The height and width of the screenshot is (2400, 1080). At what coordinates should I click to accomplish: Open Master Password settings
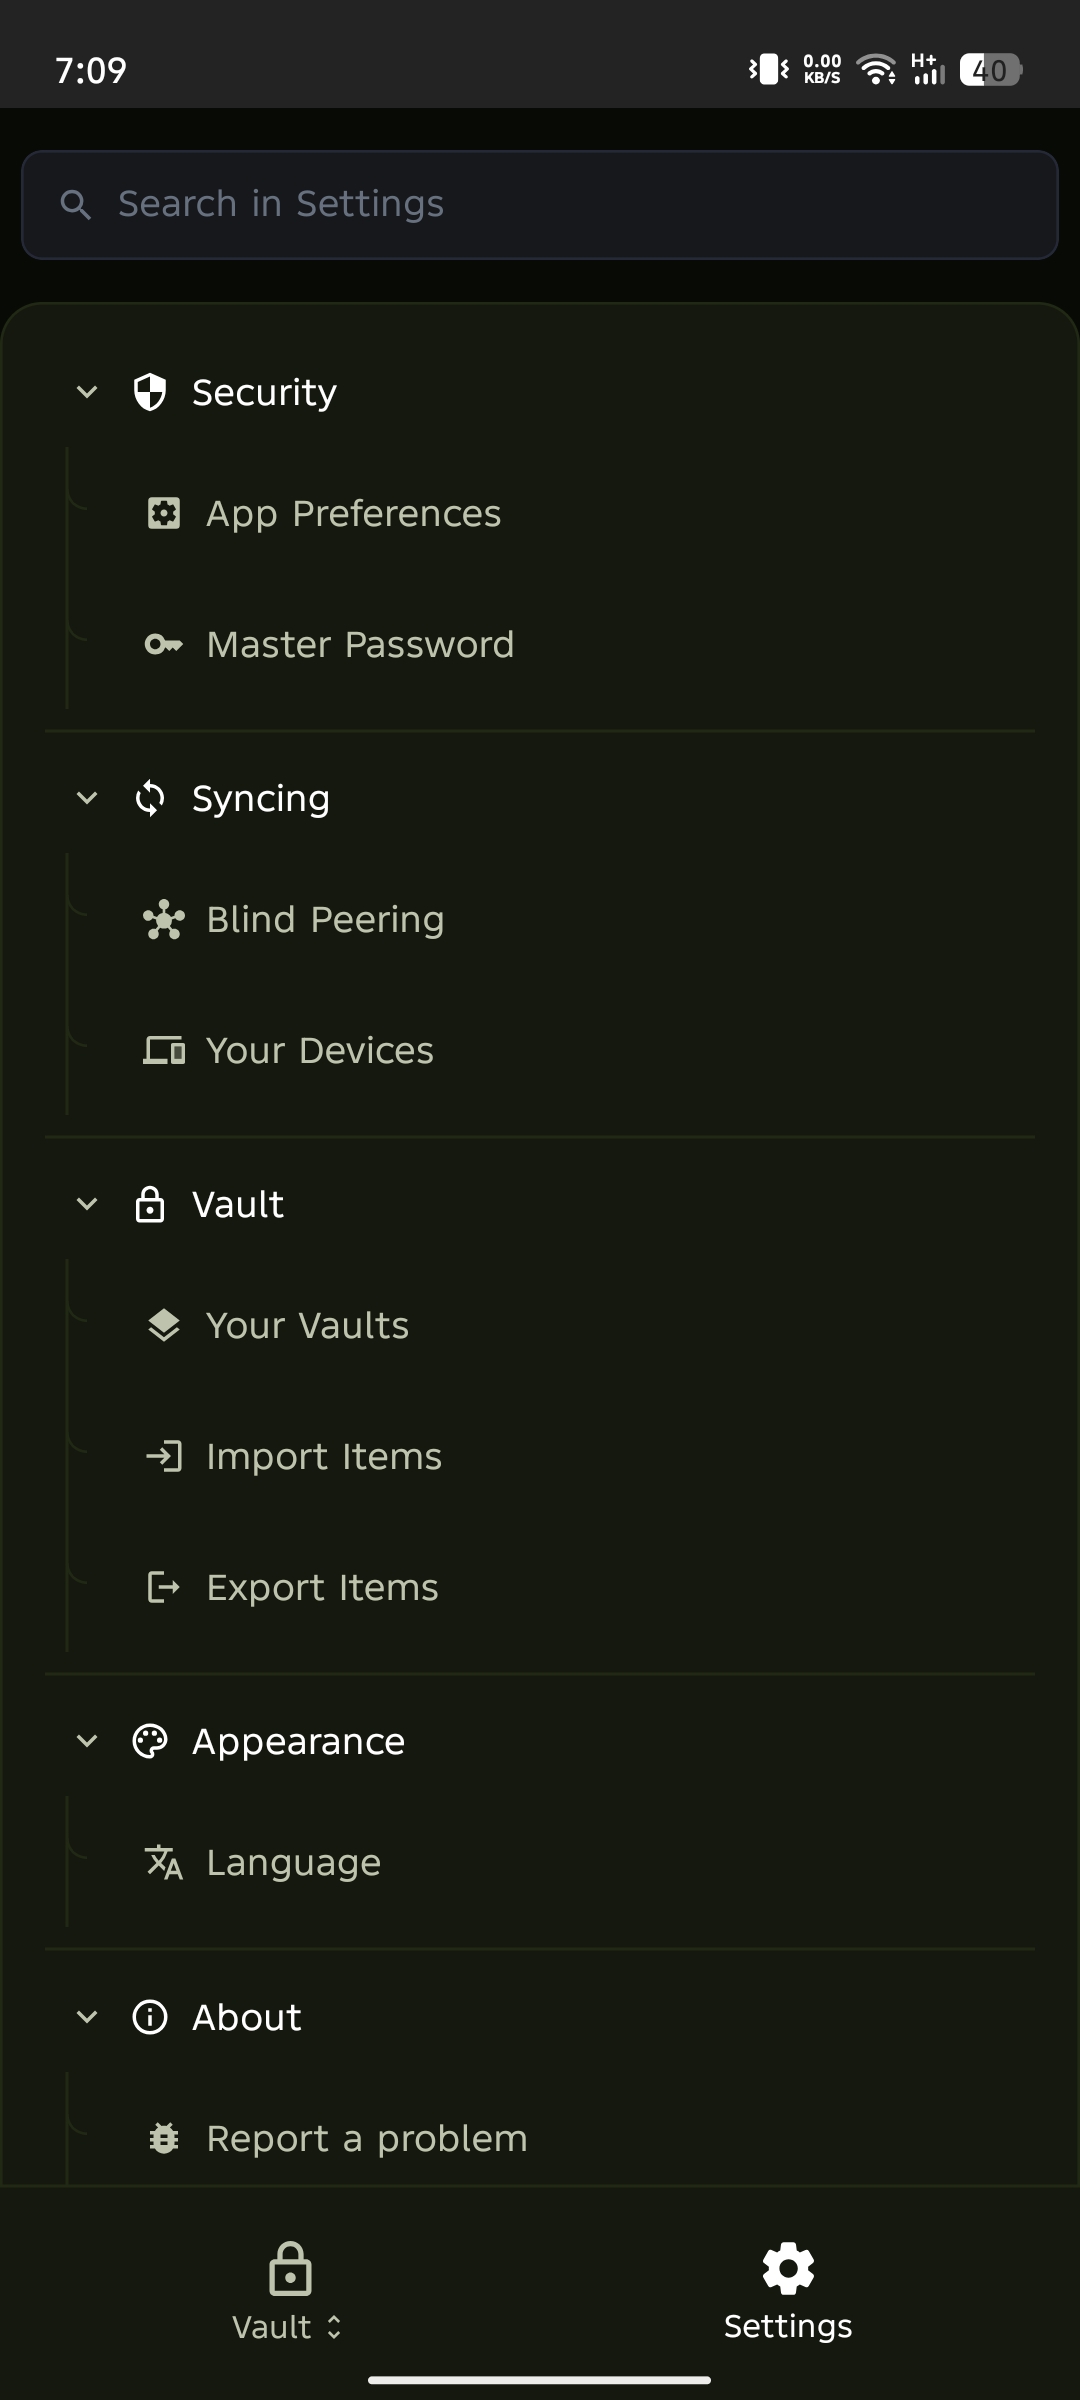(360, 644)
